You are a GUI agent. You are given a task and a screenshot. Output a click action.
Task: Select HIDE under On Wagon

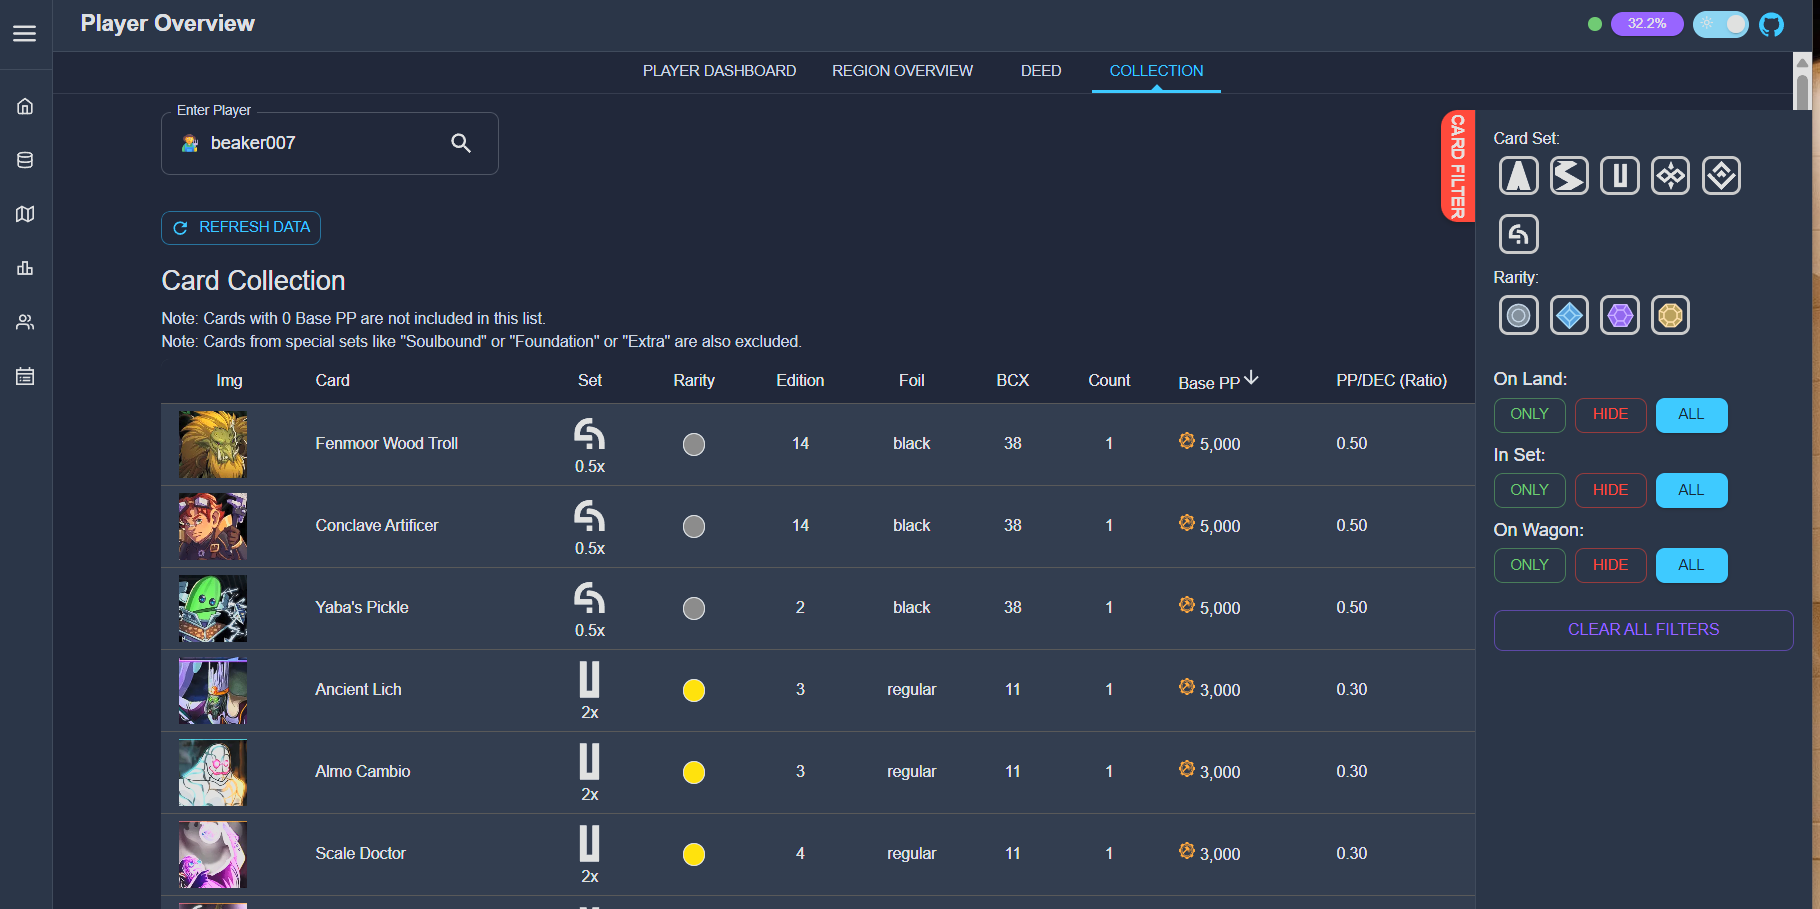(x=1610, y=565)
